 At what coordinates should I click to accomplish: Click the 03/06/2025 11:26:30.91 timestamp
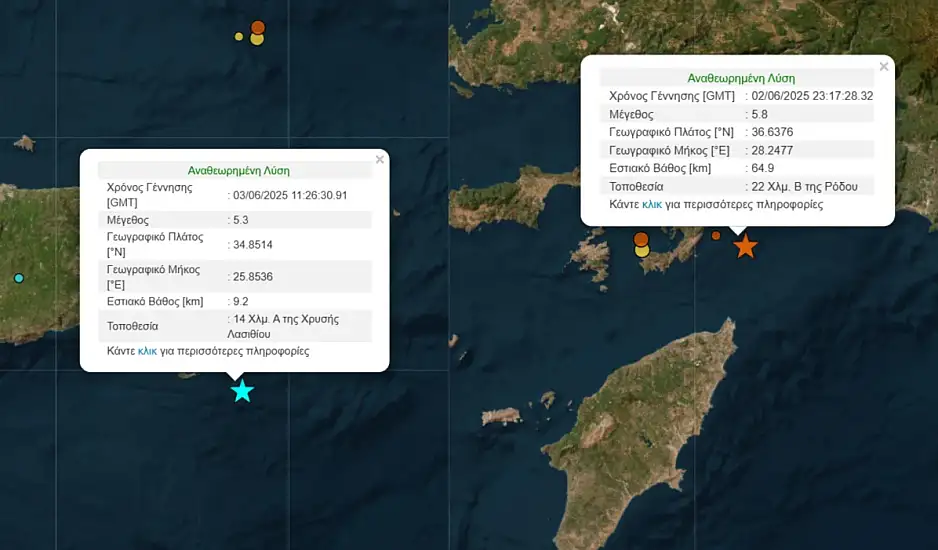291,195
